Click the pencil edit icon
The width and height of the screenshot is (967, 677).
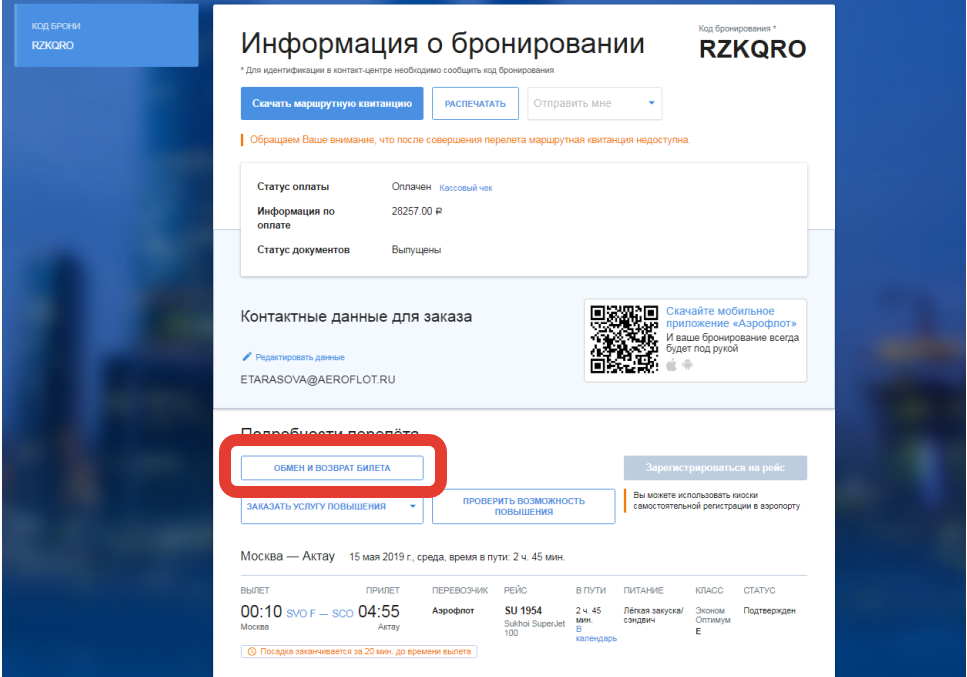(247, 356)
